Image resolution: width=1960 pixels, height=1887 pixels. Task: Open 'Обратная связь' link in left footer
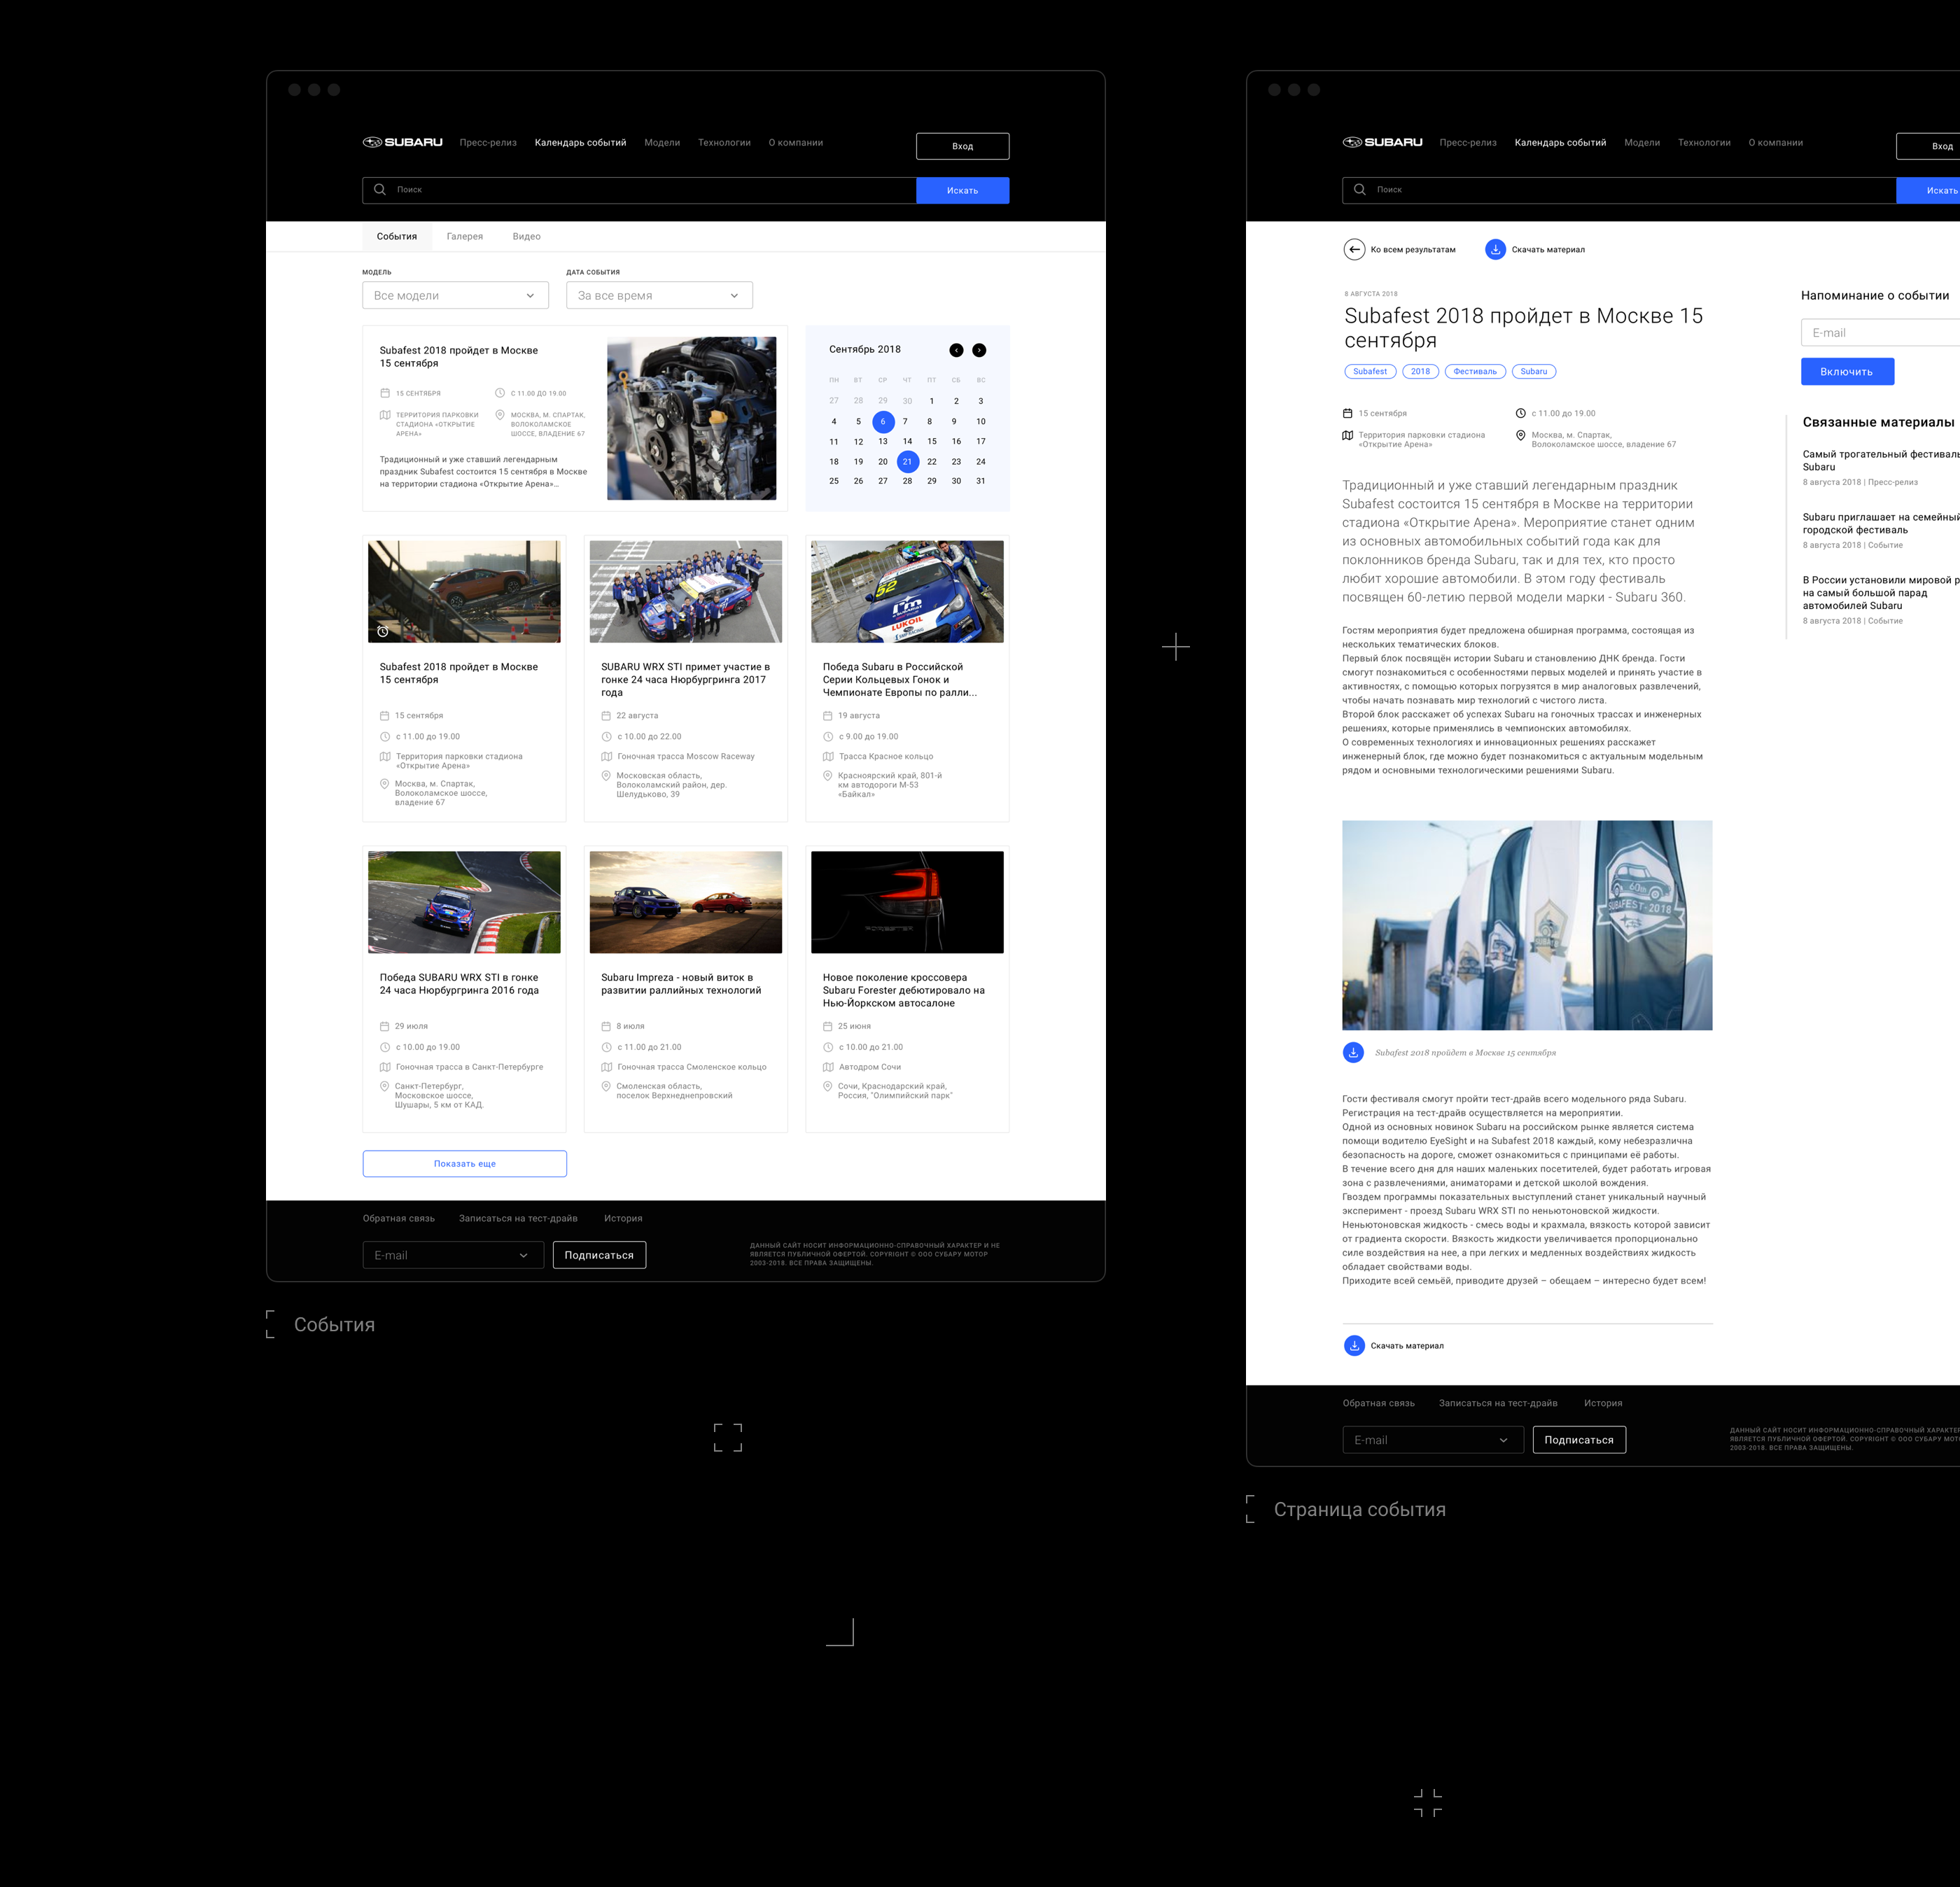click(399, 1219)
